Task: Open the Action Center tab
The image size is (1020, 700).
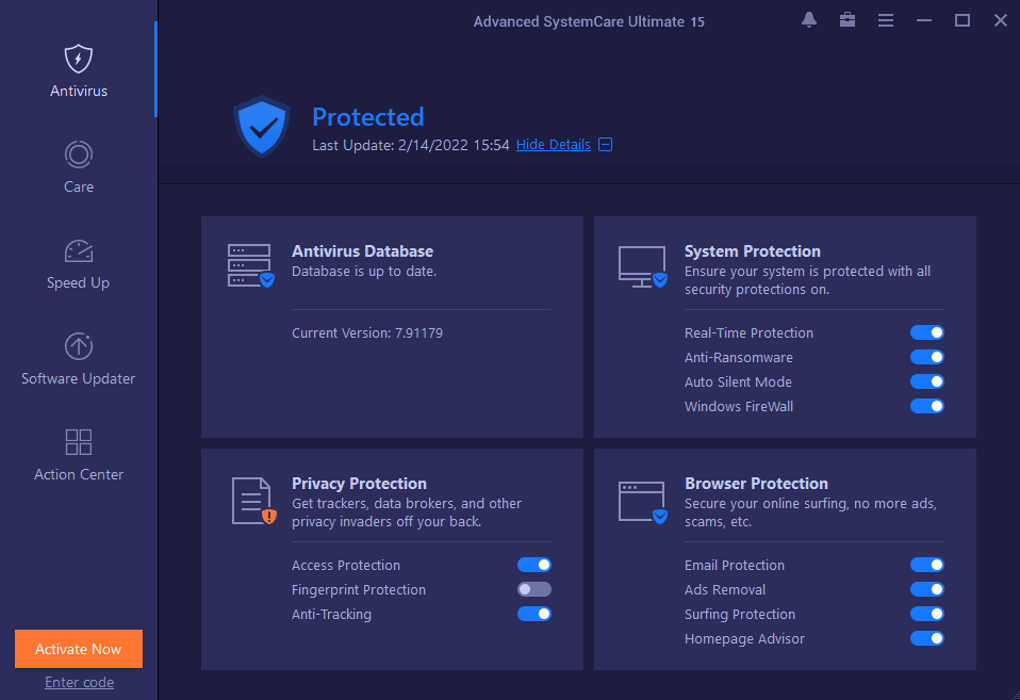Action: tap(78, 456)
